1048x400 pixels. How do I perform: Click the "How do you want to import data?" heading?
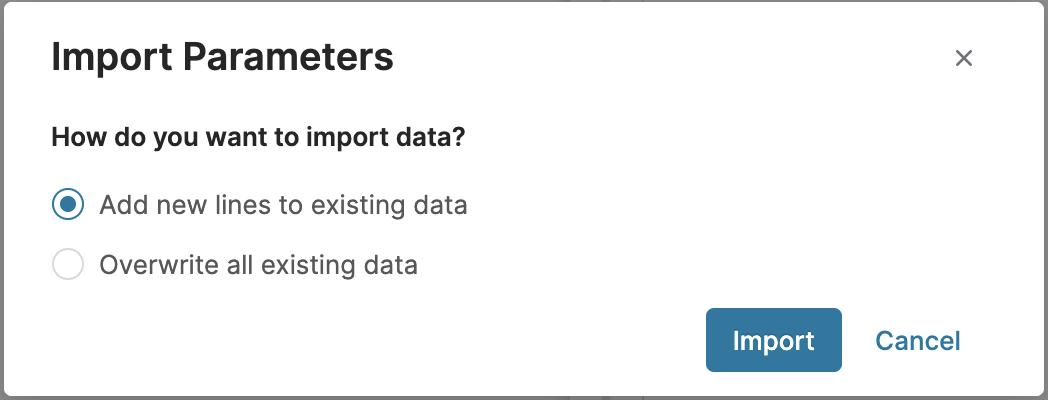258,137
